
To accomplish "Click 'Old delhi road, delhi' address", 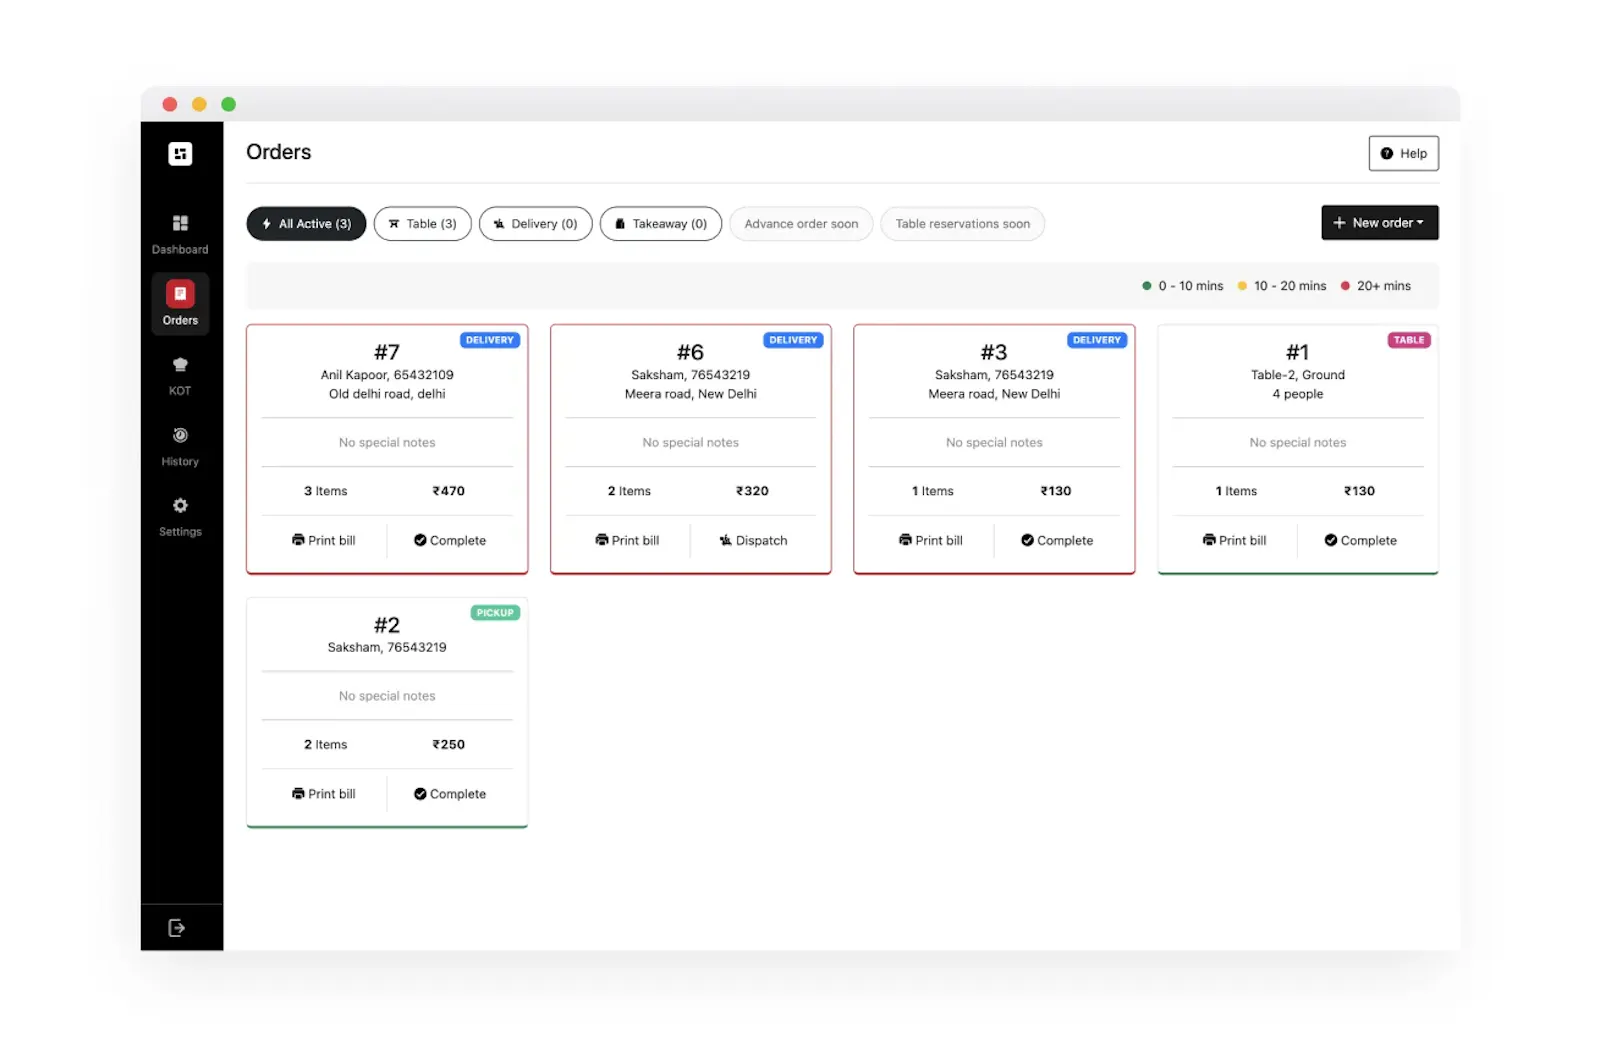I will (387, 394).
